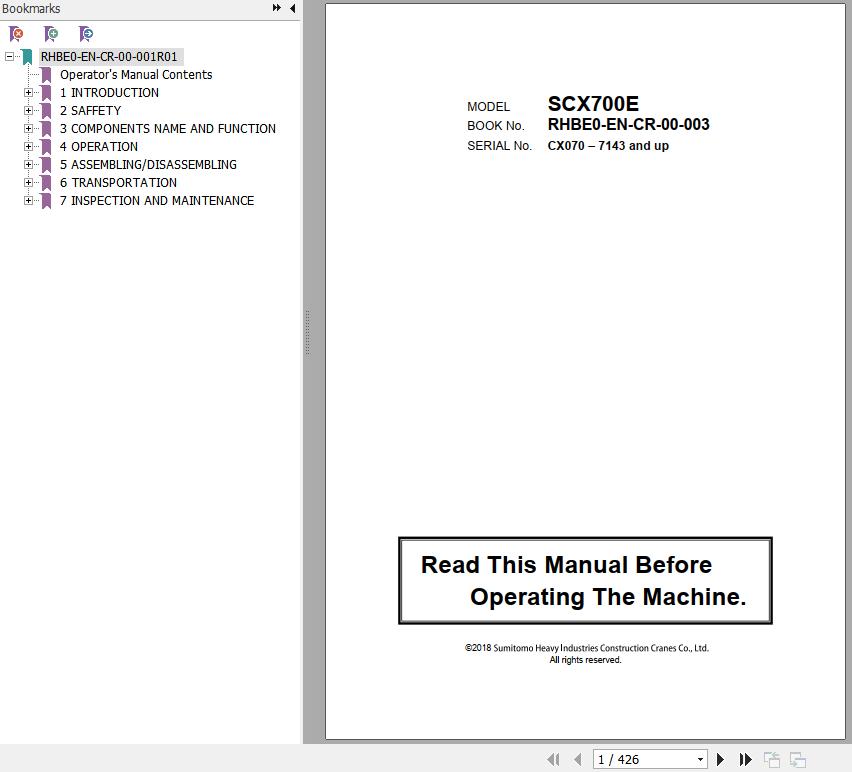Screen dimensions: 852x772
Task: Click the book number RHBE0-EN-CR-00-003 on page
Action: [629, 124]
